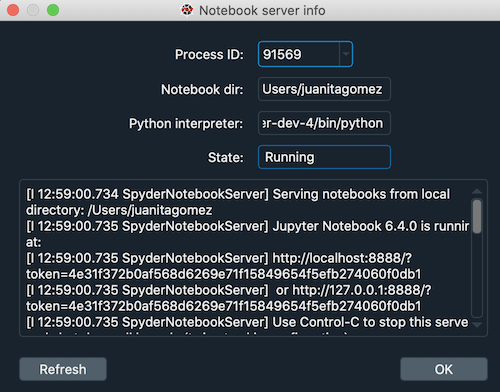Click the 'Use Control-C to stop' log line
The height and width of the screenshot is (392, 500).
coord(247,322)
